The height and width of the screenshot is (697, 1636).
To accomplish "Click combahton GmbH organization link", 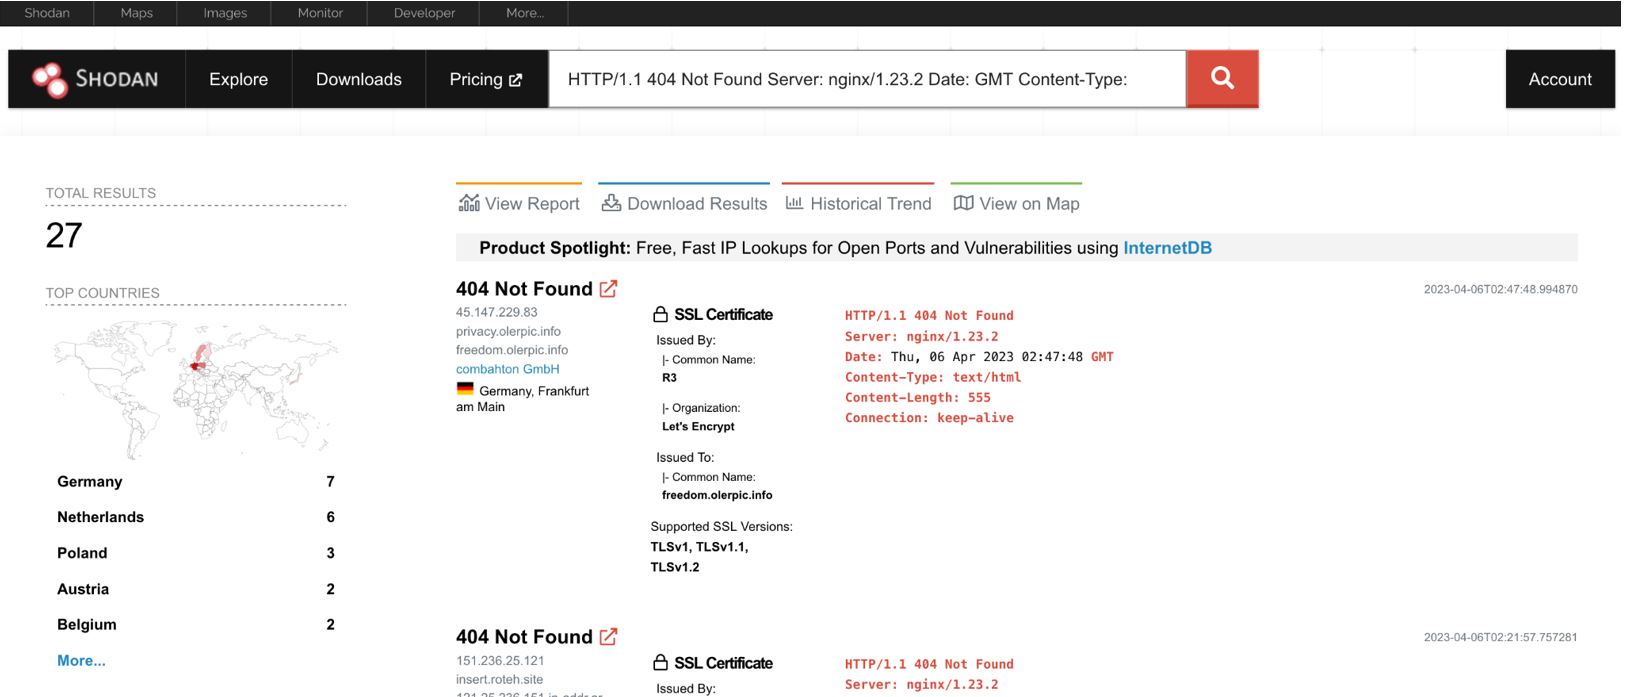I will pyautogui.click(x=507, y=369).
